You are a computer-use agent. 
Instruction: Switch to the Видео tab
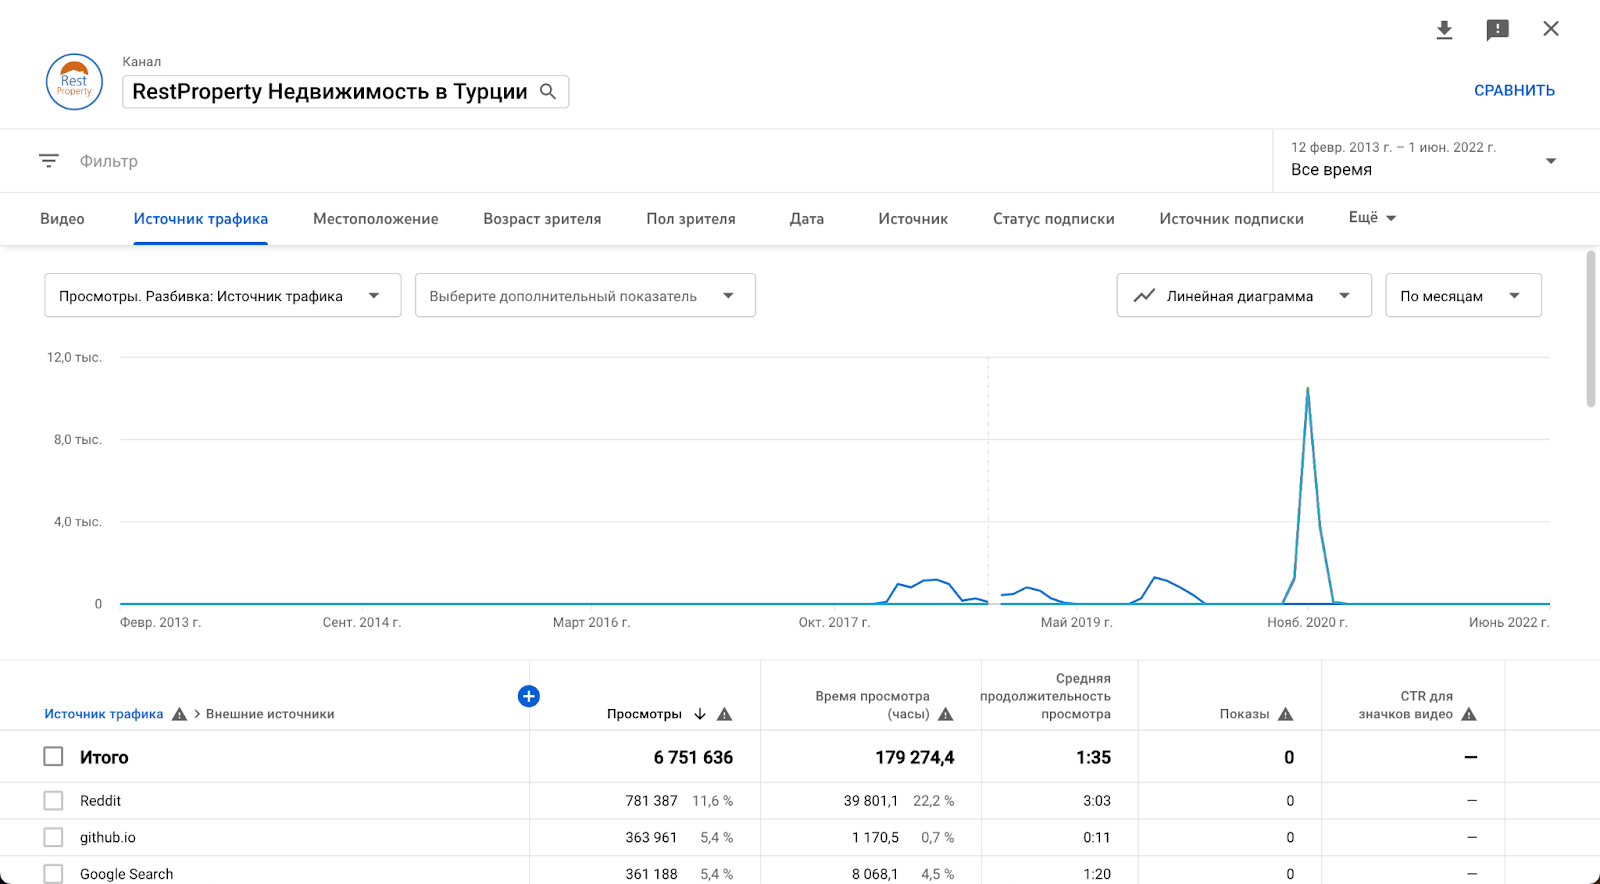coord(62,219)
